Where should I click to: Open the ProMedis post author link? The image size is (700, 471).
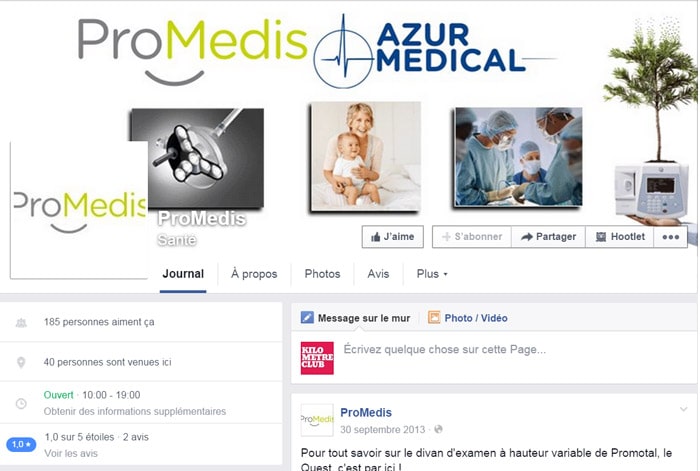(x=366, y=413)
